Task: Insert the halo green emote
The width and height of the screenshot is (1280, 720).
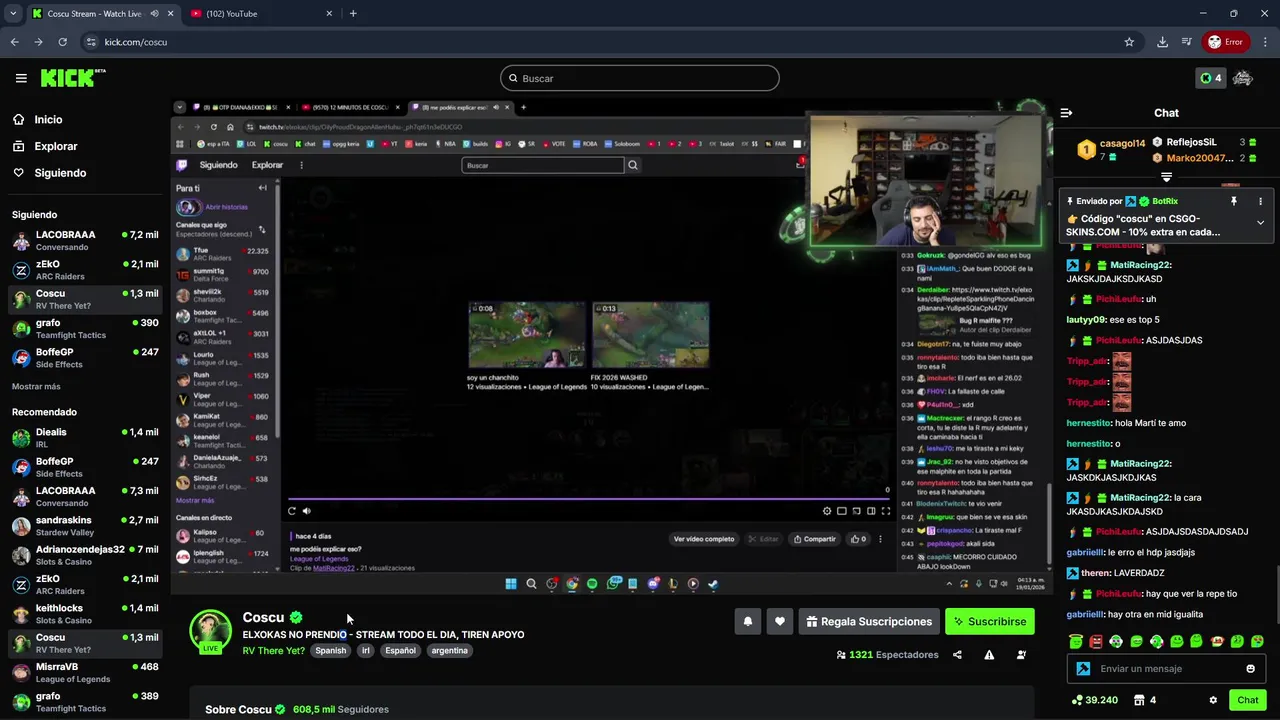Action: click(1076, 642)
